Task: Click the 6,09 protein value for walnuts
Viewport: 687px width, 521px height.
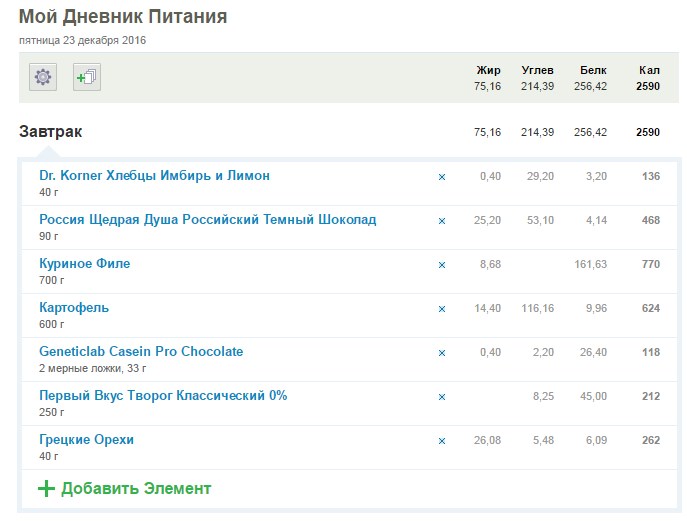Action: coord(596,440)
